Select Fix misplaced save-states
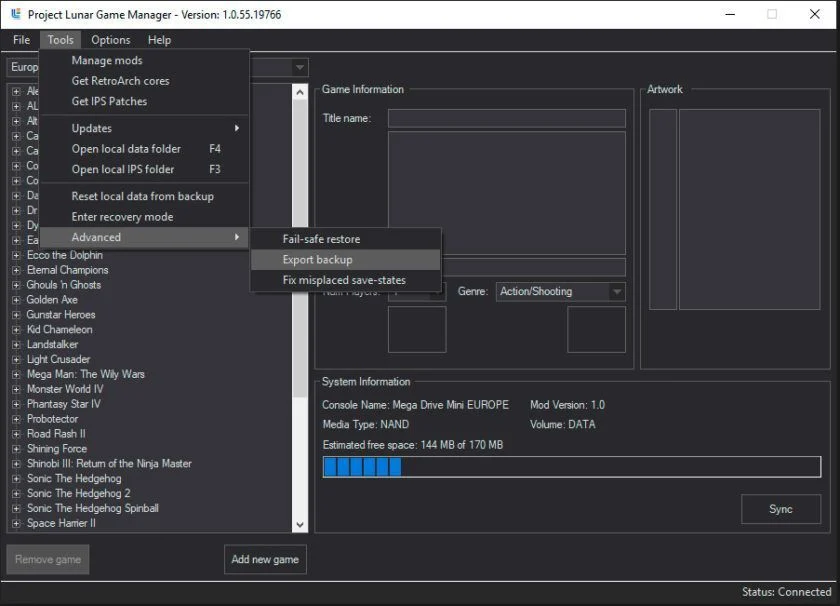This screenshot has height=606, width=840. (346, 280)
